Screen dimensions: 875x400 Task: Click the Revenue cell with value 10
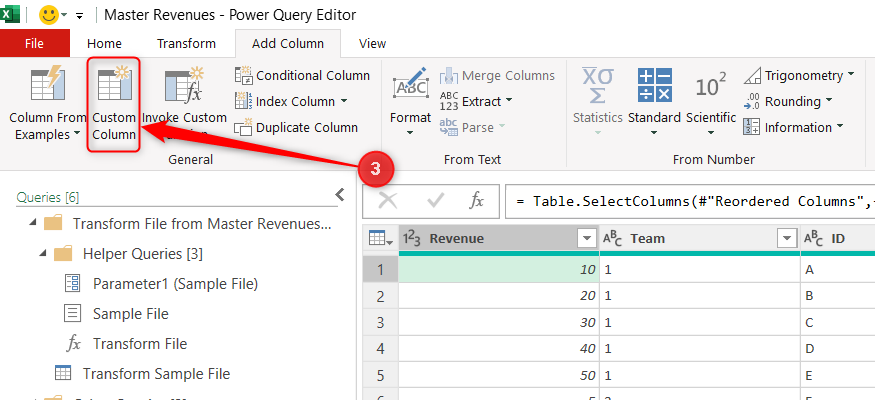tap(499, 270)
